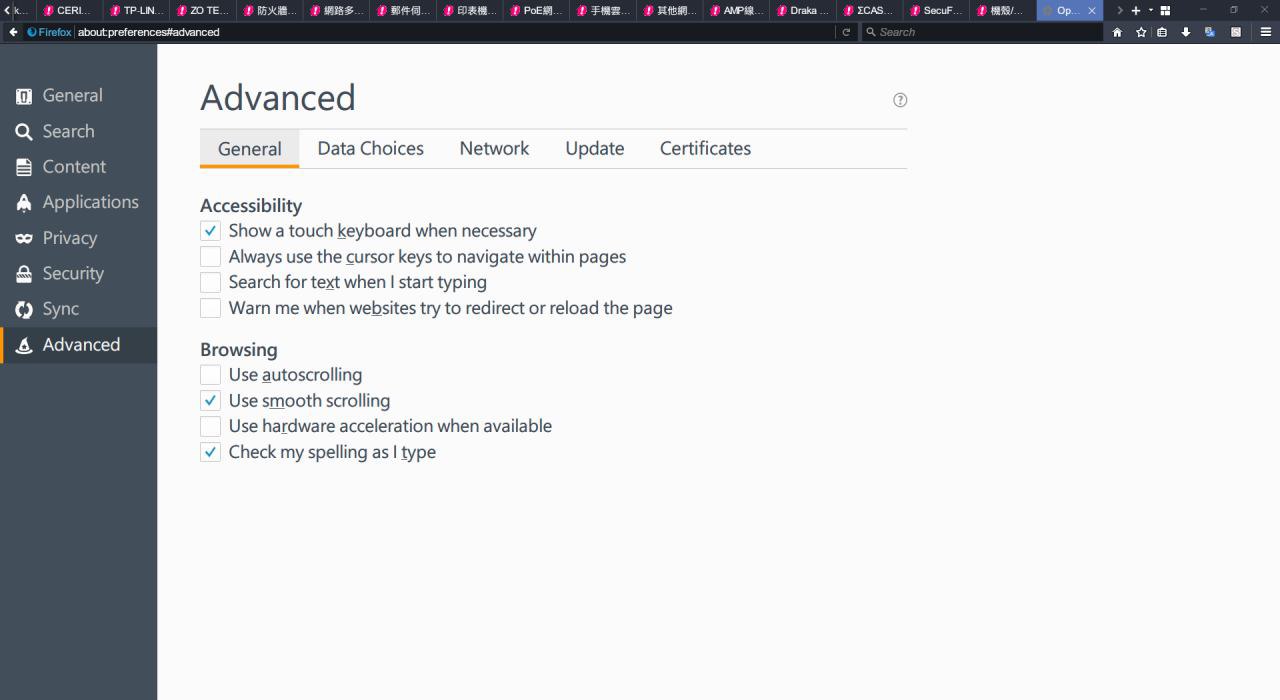
Task: Switch to the Network tab
Action: [494, 148]
